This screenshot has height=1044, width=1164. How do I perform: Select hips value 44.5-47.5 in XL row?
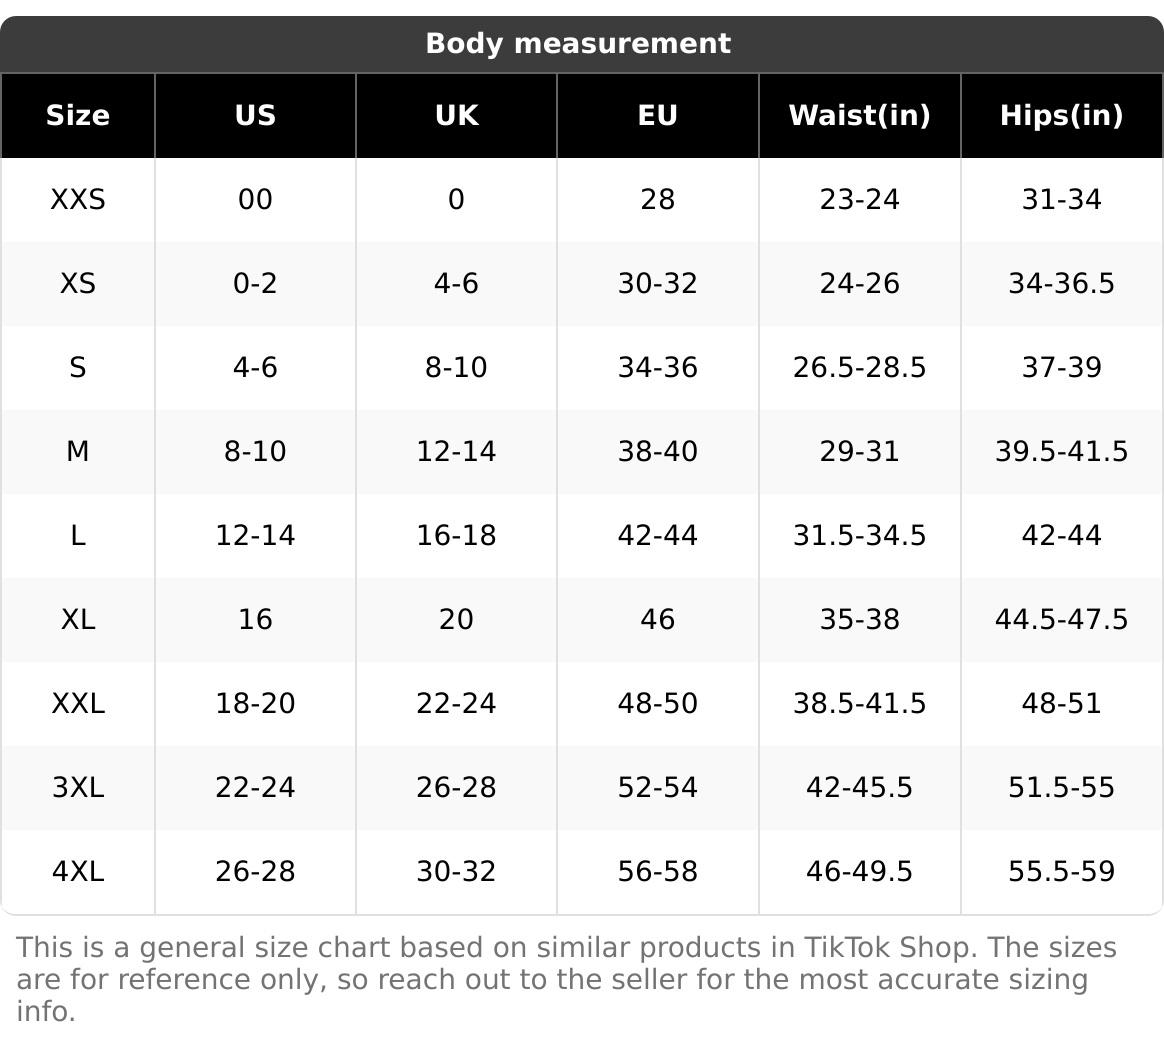pyautogui.click(x=1061, y=620)
